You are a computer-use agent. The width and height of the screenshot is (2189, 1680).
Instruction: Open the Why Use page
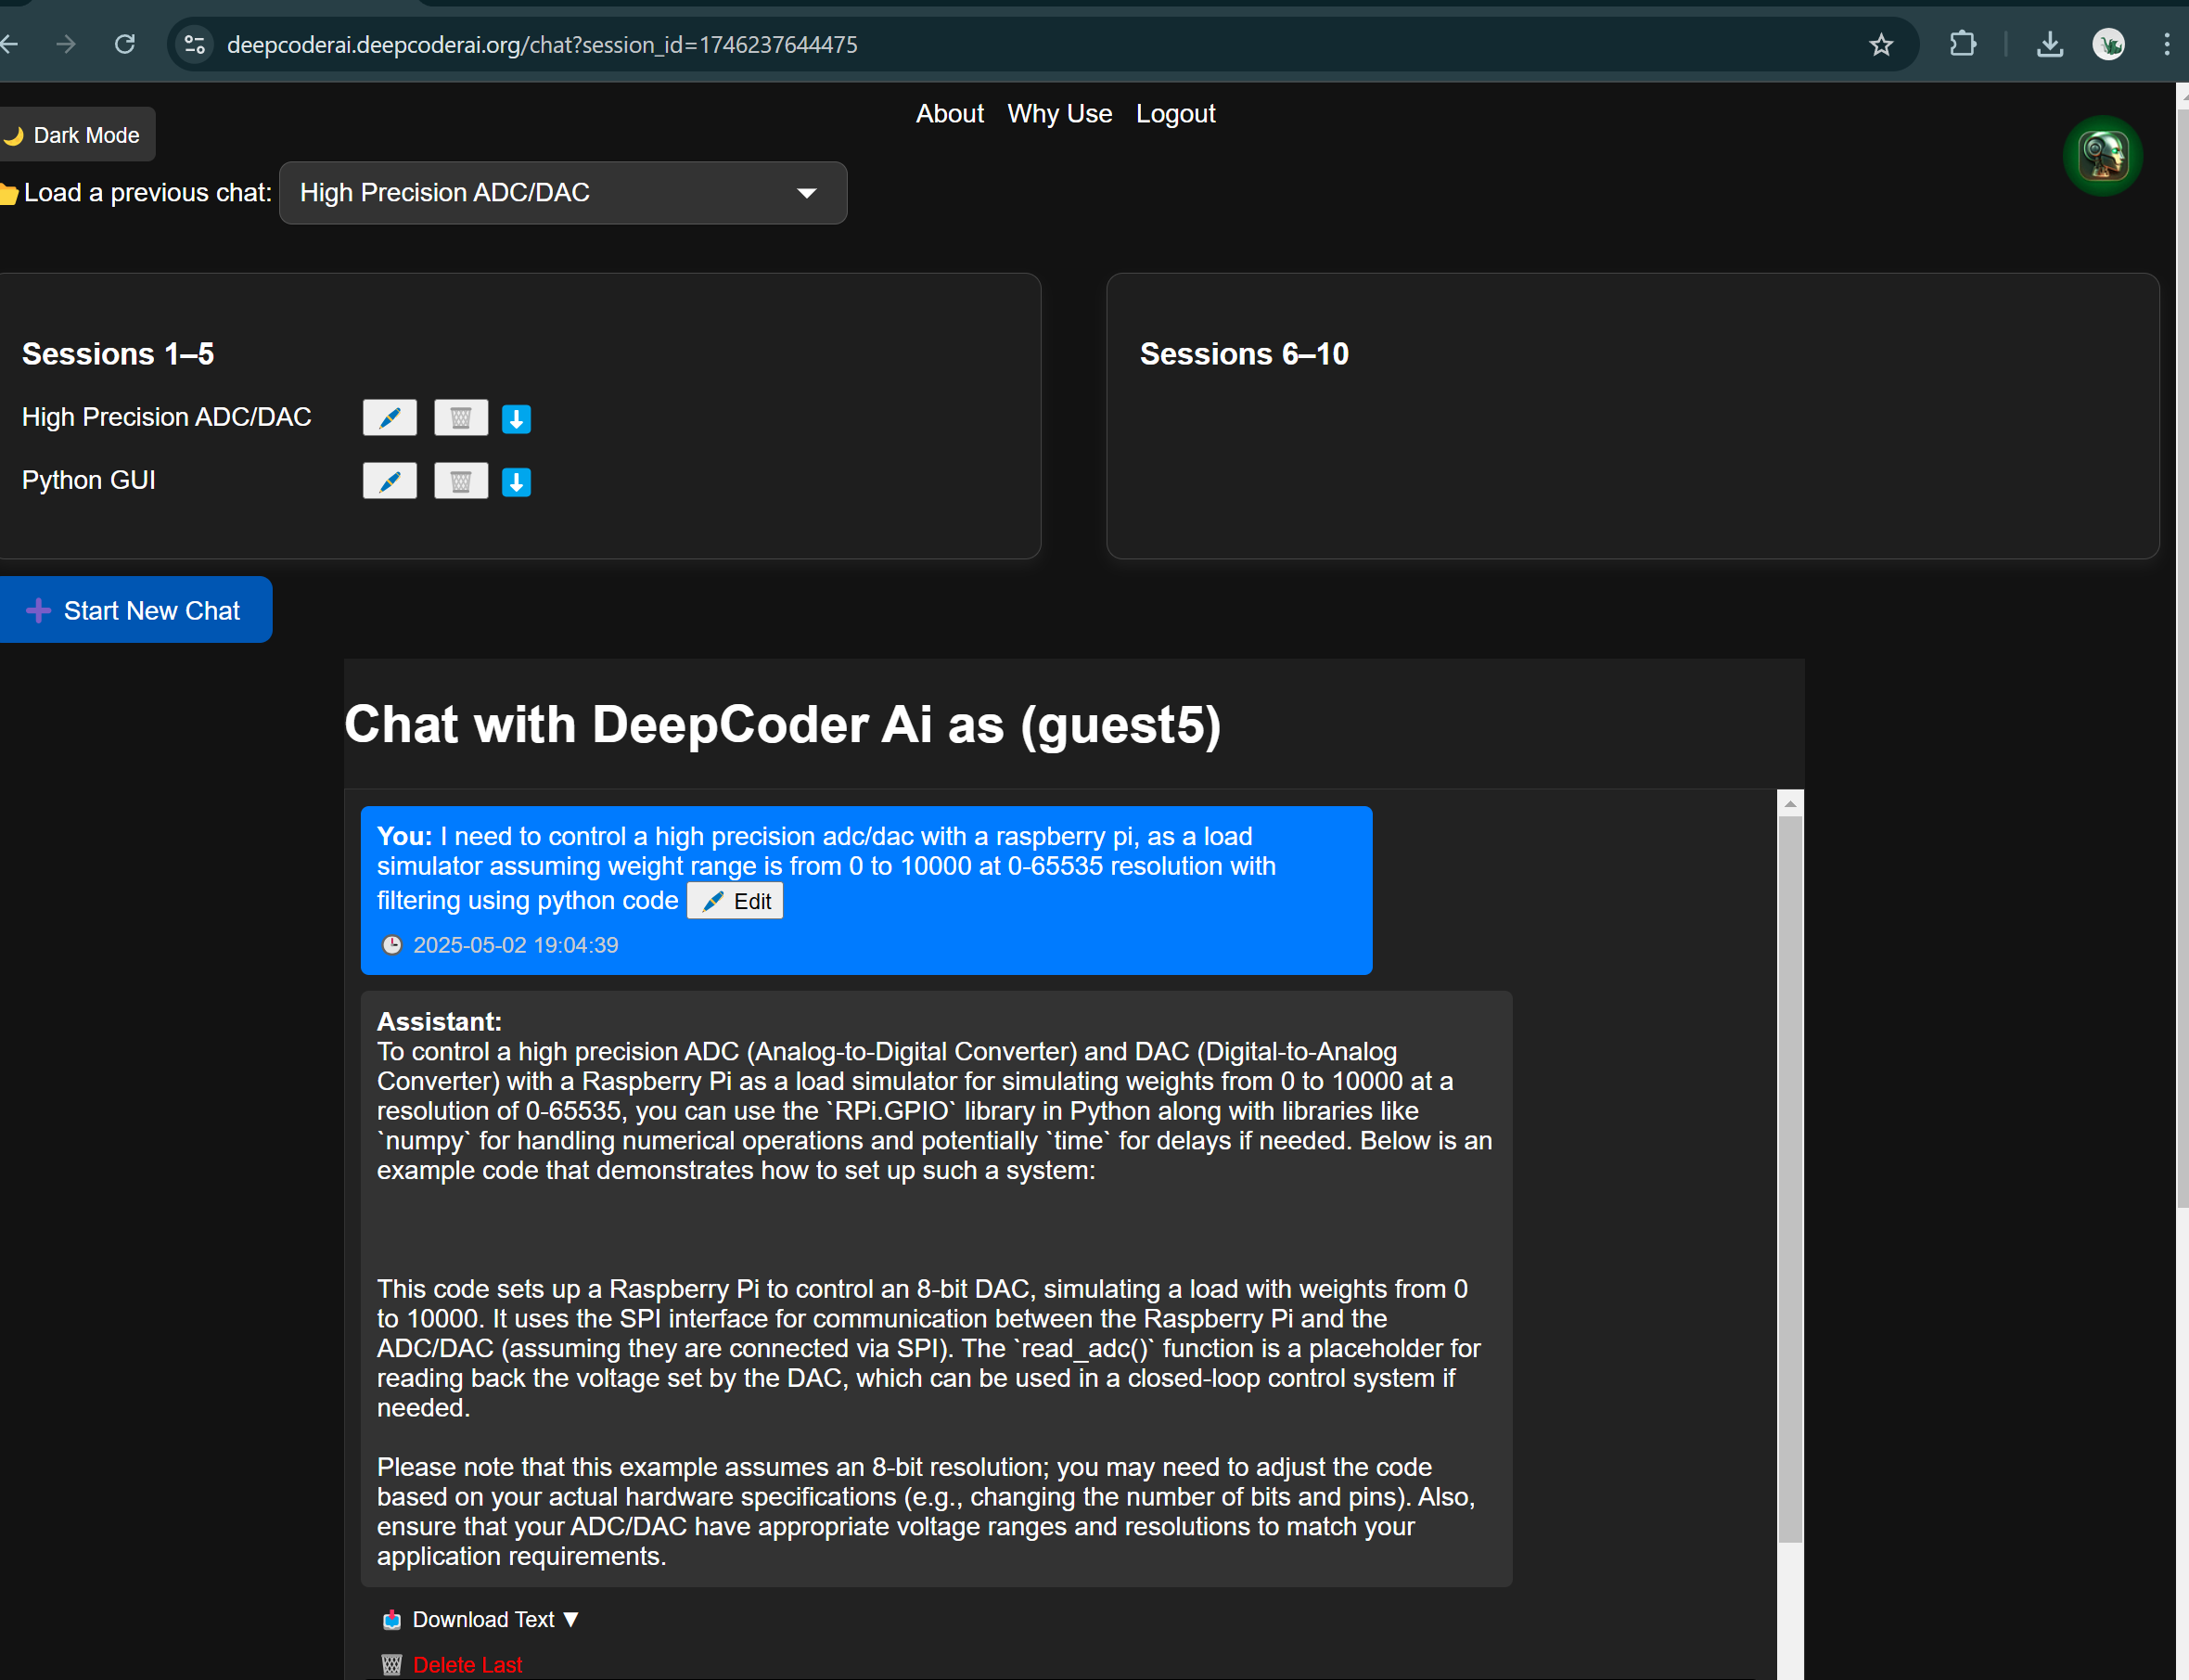(1059, 114)
